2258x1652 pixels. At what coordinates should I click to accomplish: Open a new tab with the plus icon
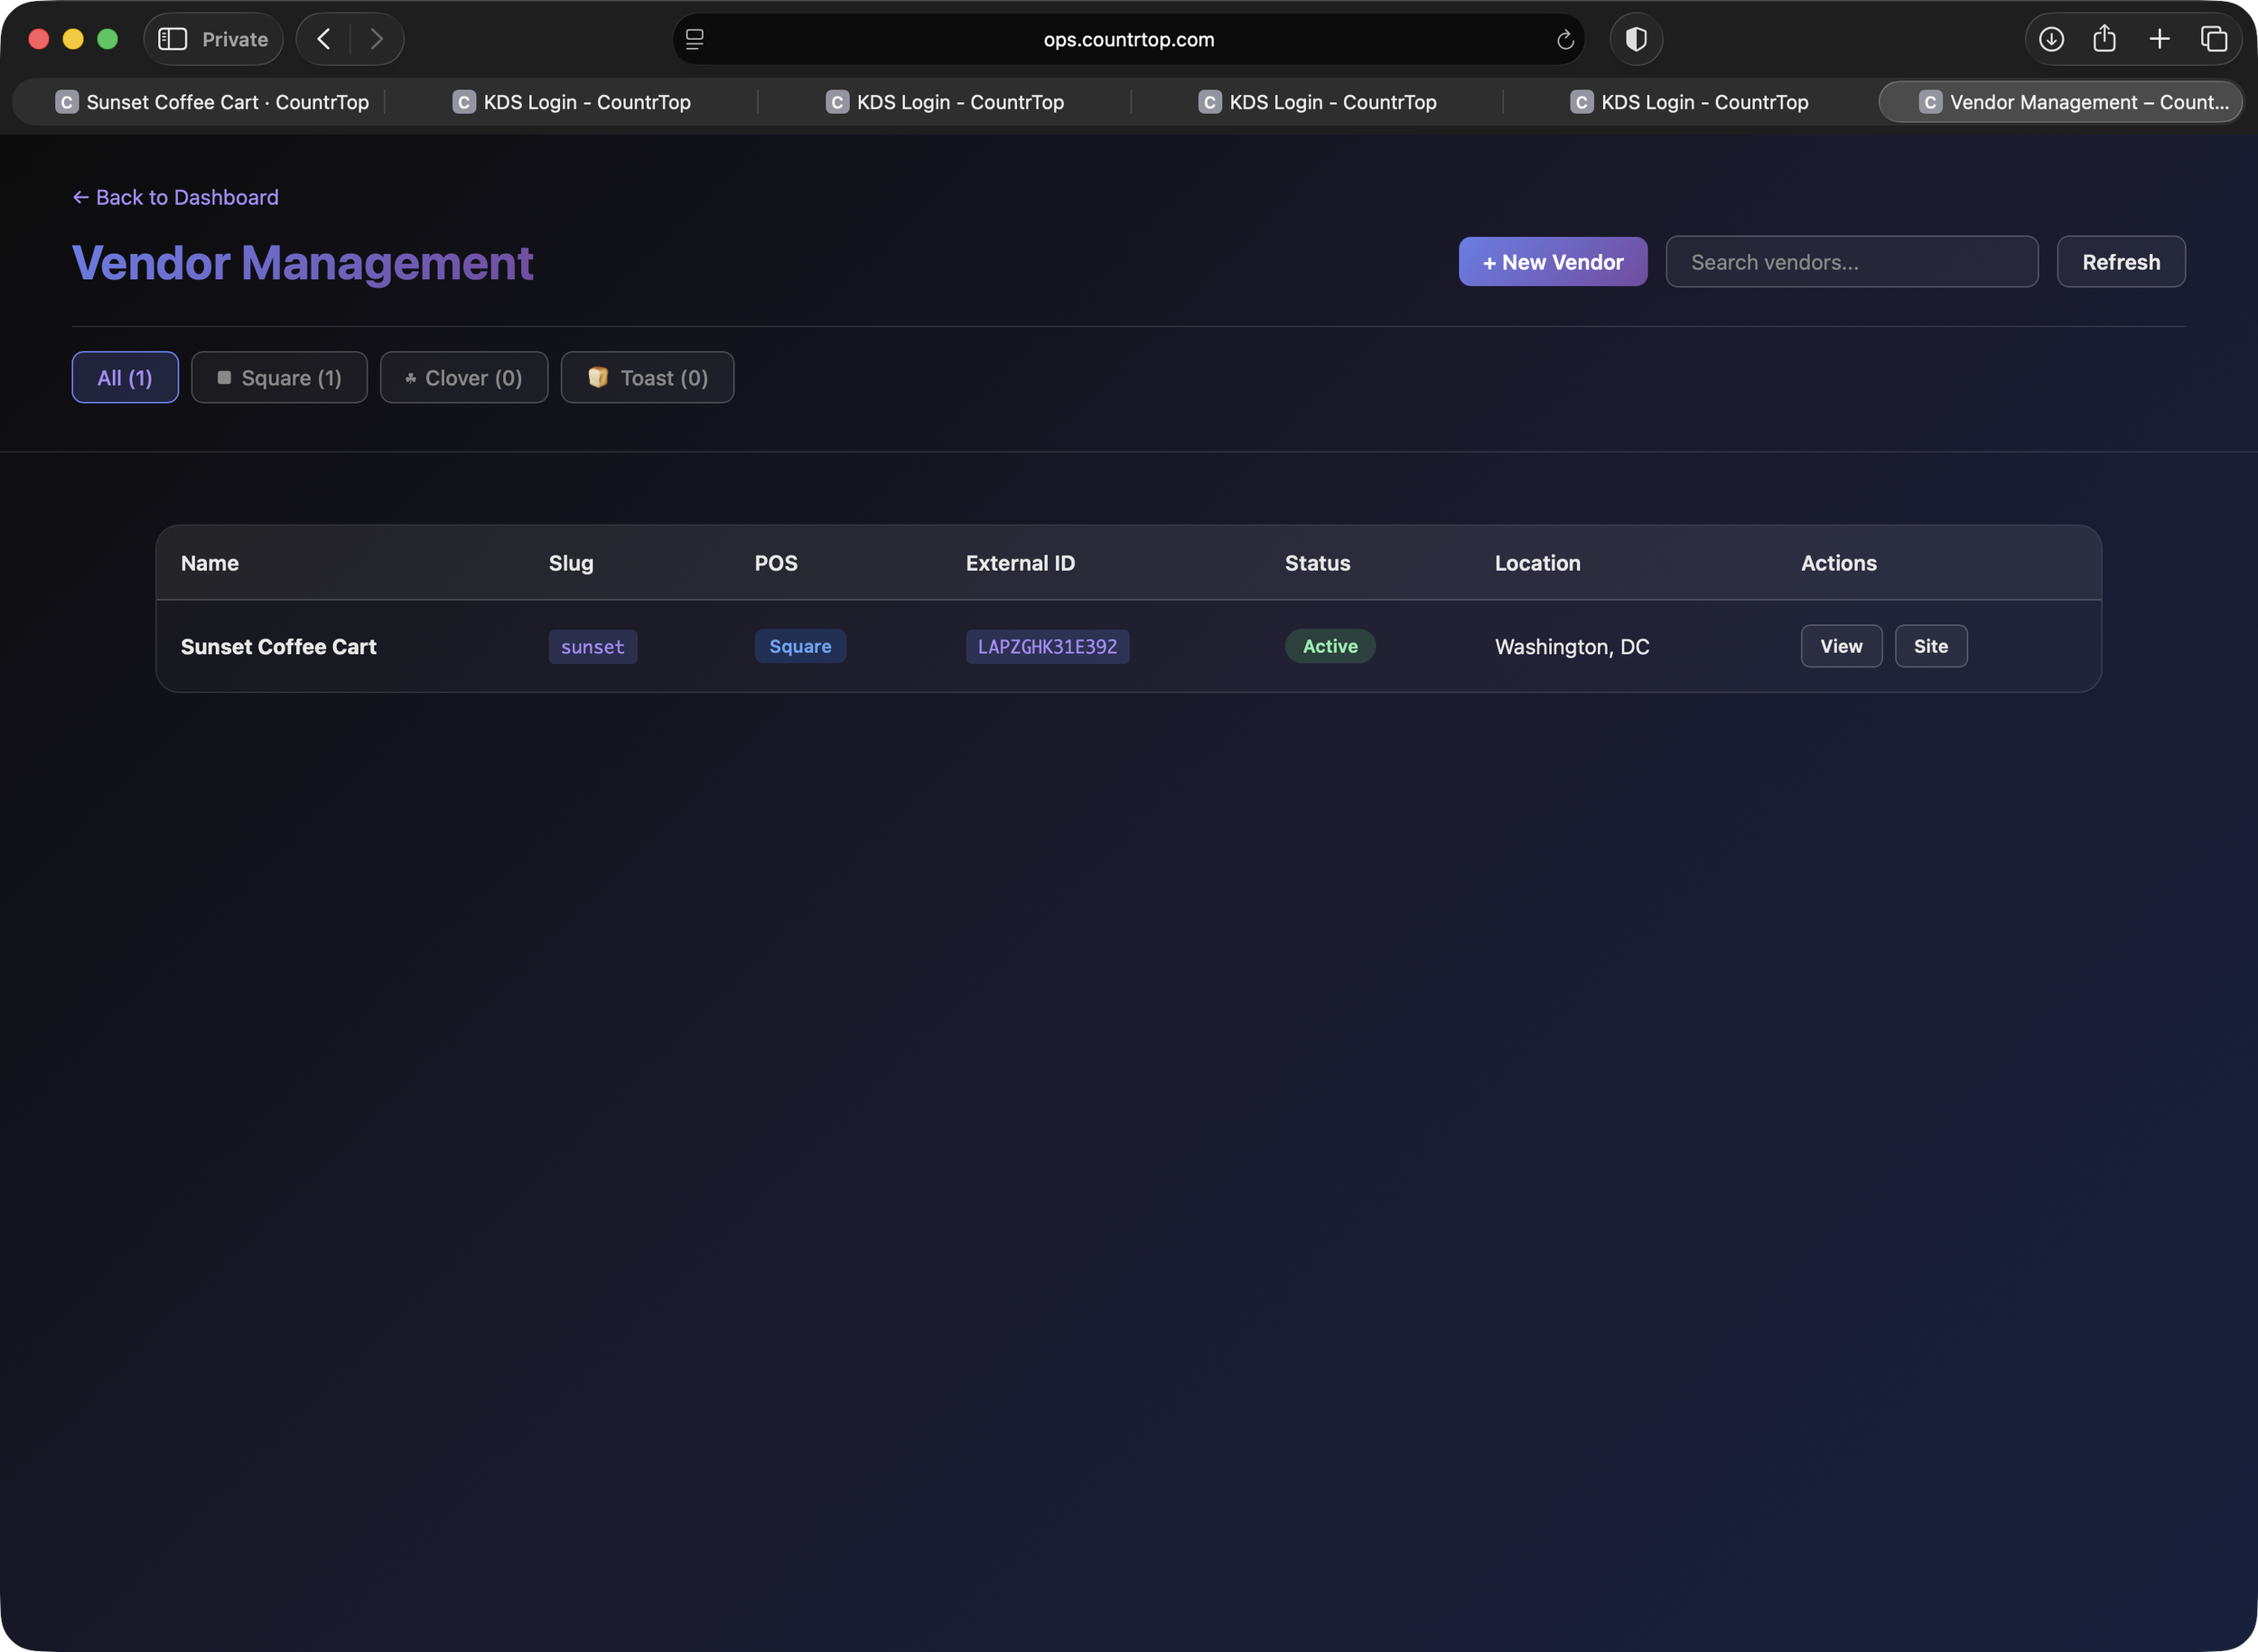(x=2160, y=39)
